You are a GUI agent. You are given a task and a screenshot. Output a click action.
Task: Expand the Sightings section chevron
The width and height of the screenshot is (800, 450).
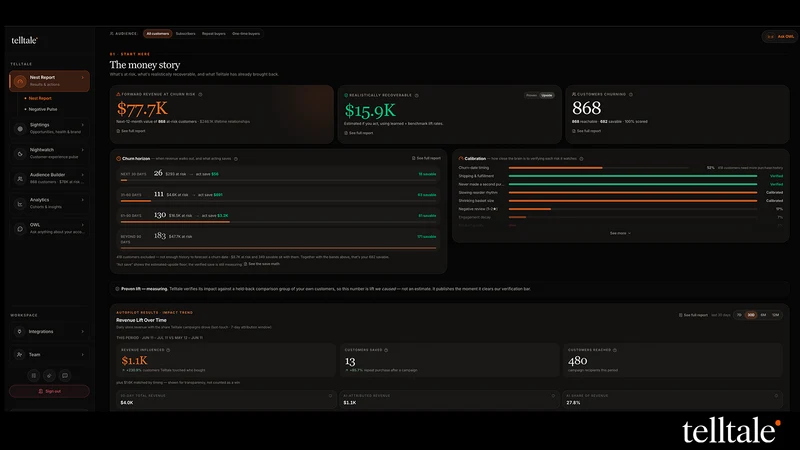pos(83,125)
